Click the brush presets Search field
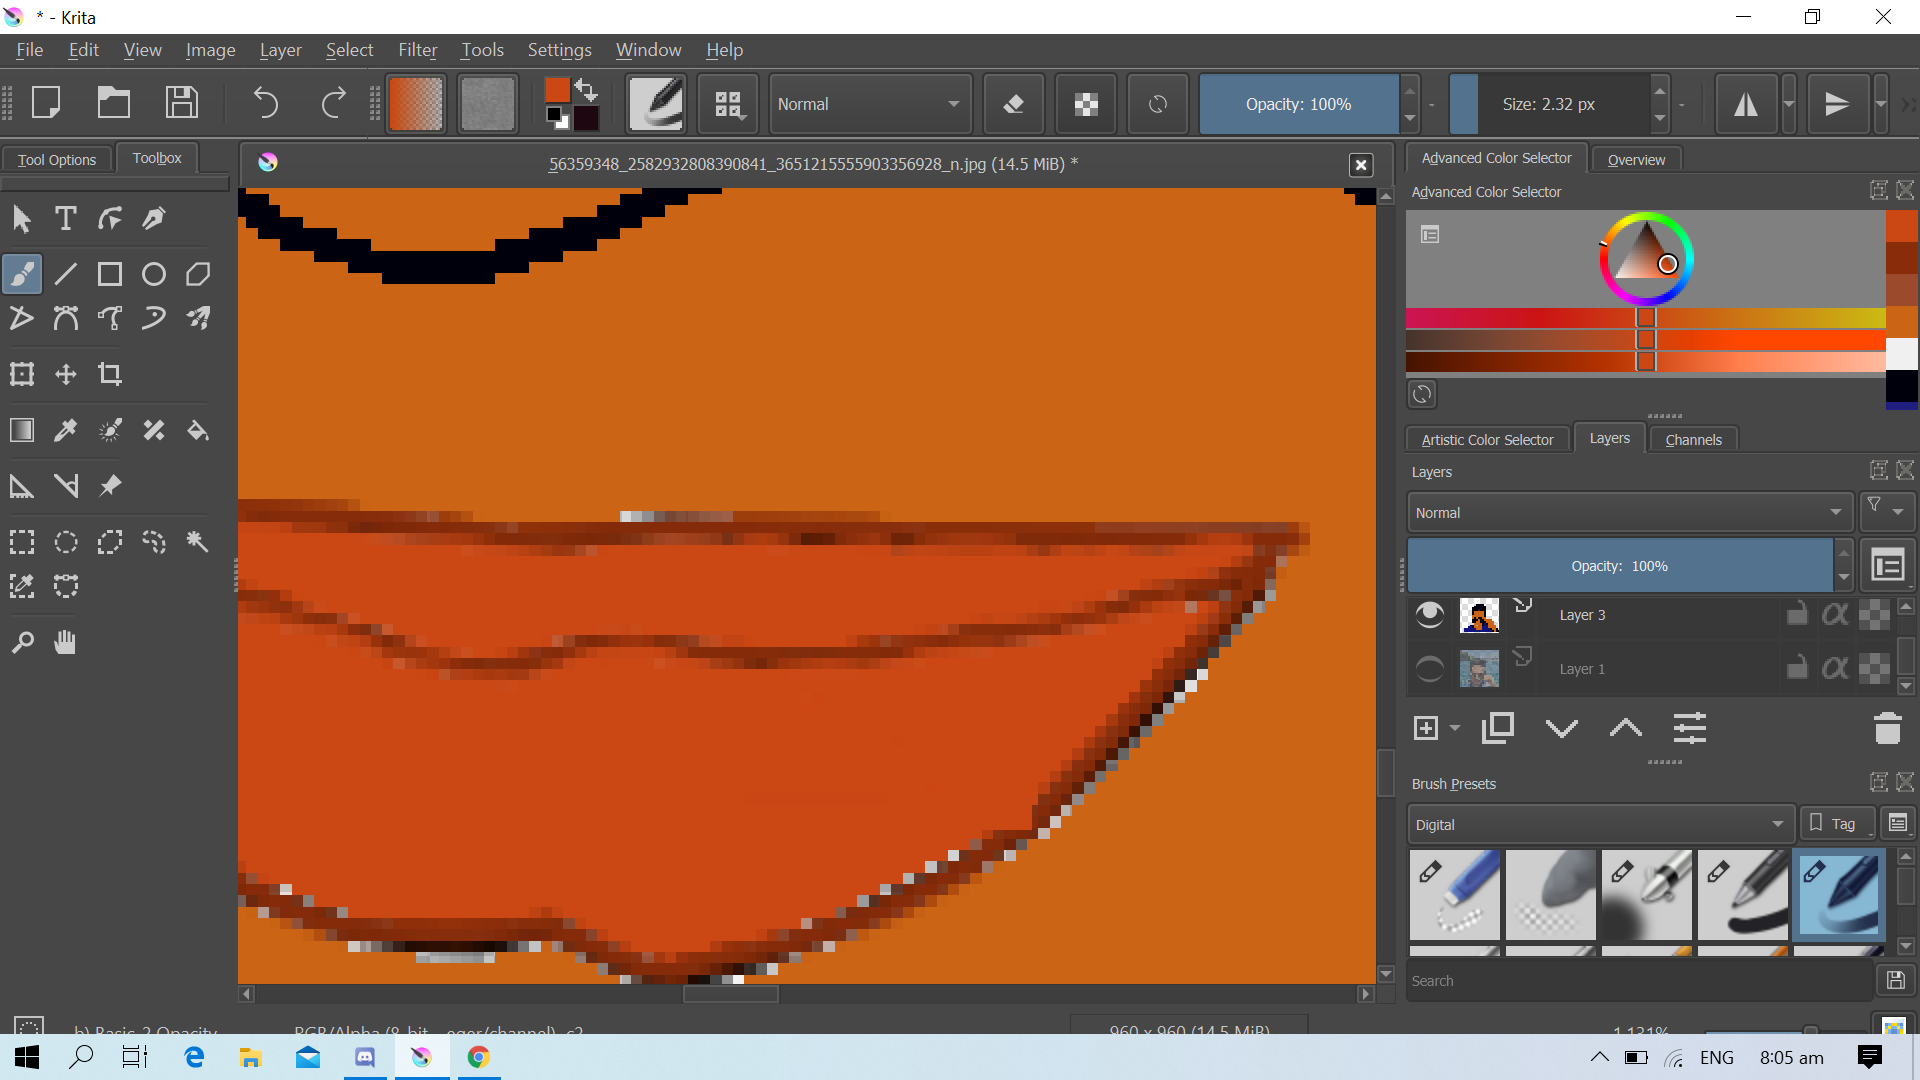The width and height of the screenshot is (1920, 1080). tap(1639, 981)
